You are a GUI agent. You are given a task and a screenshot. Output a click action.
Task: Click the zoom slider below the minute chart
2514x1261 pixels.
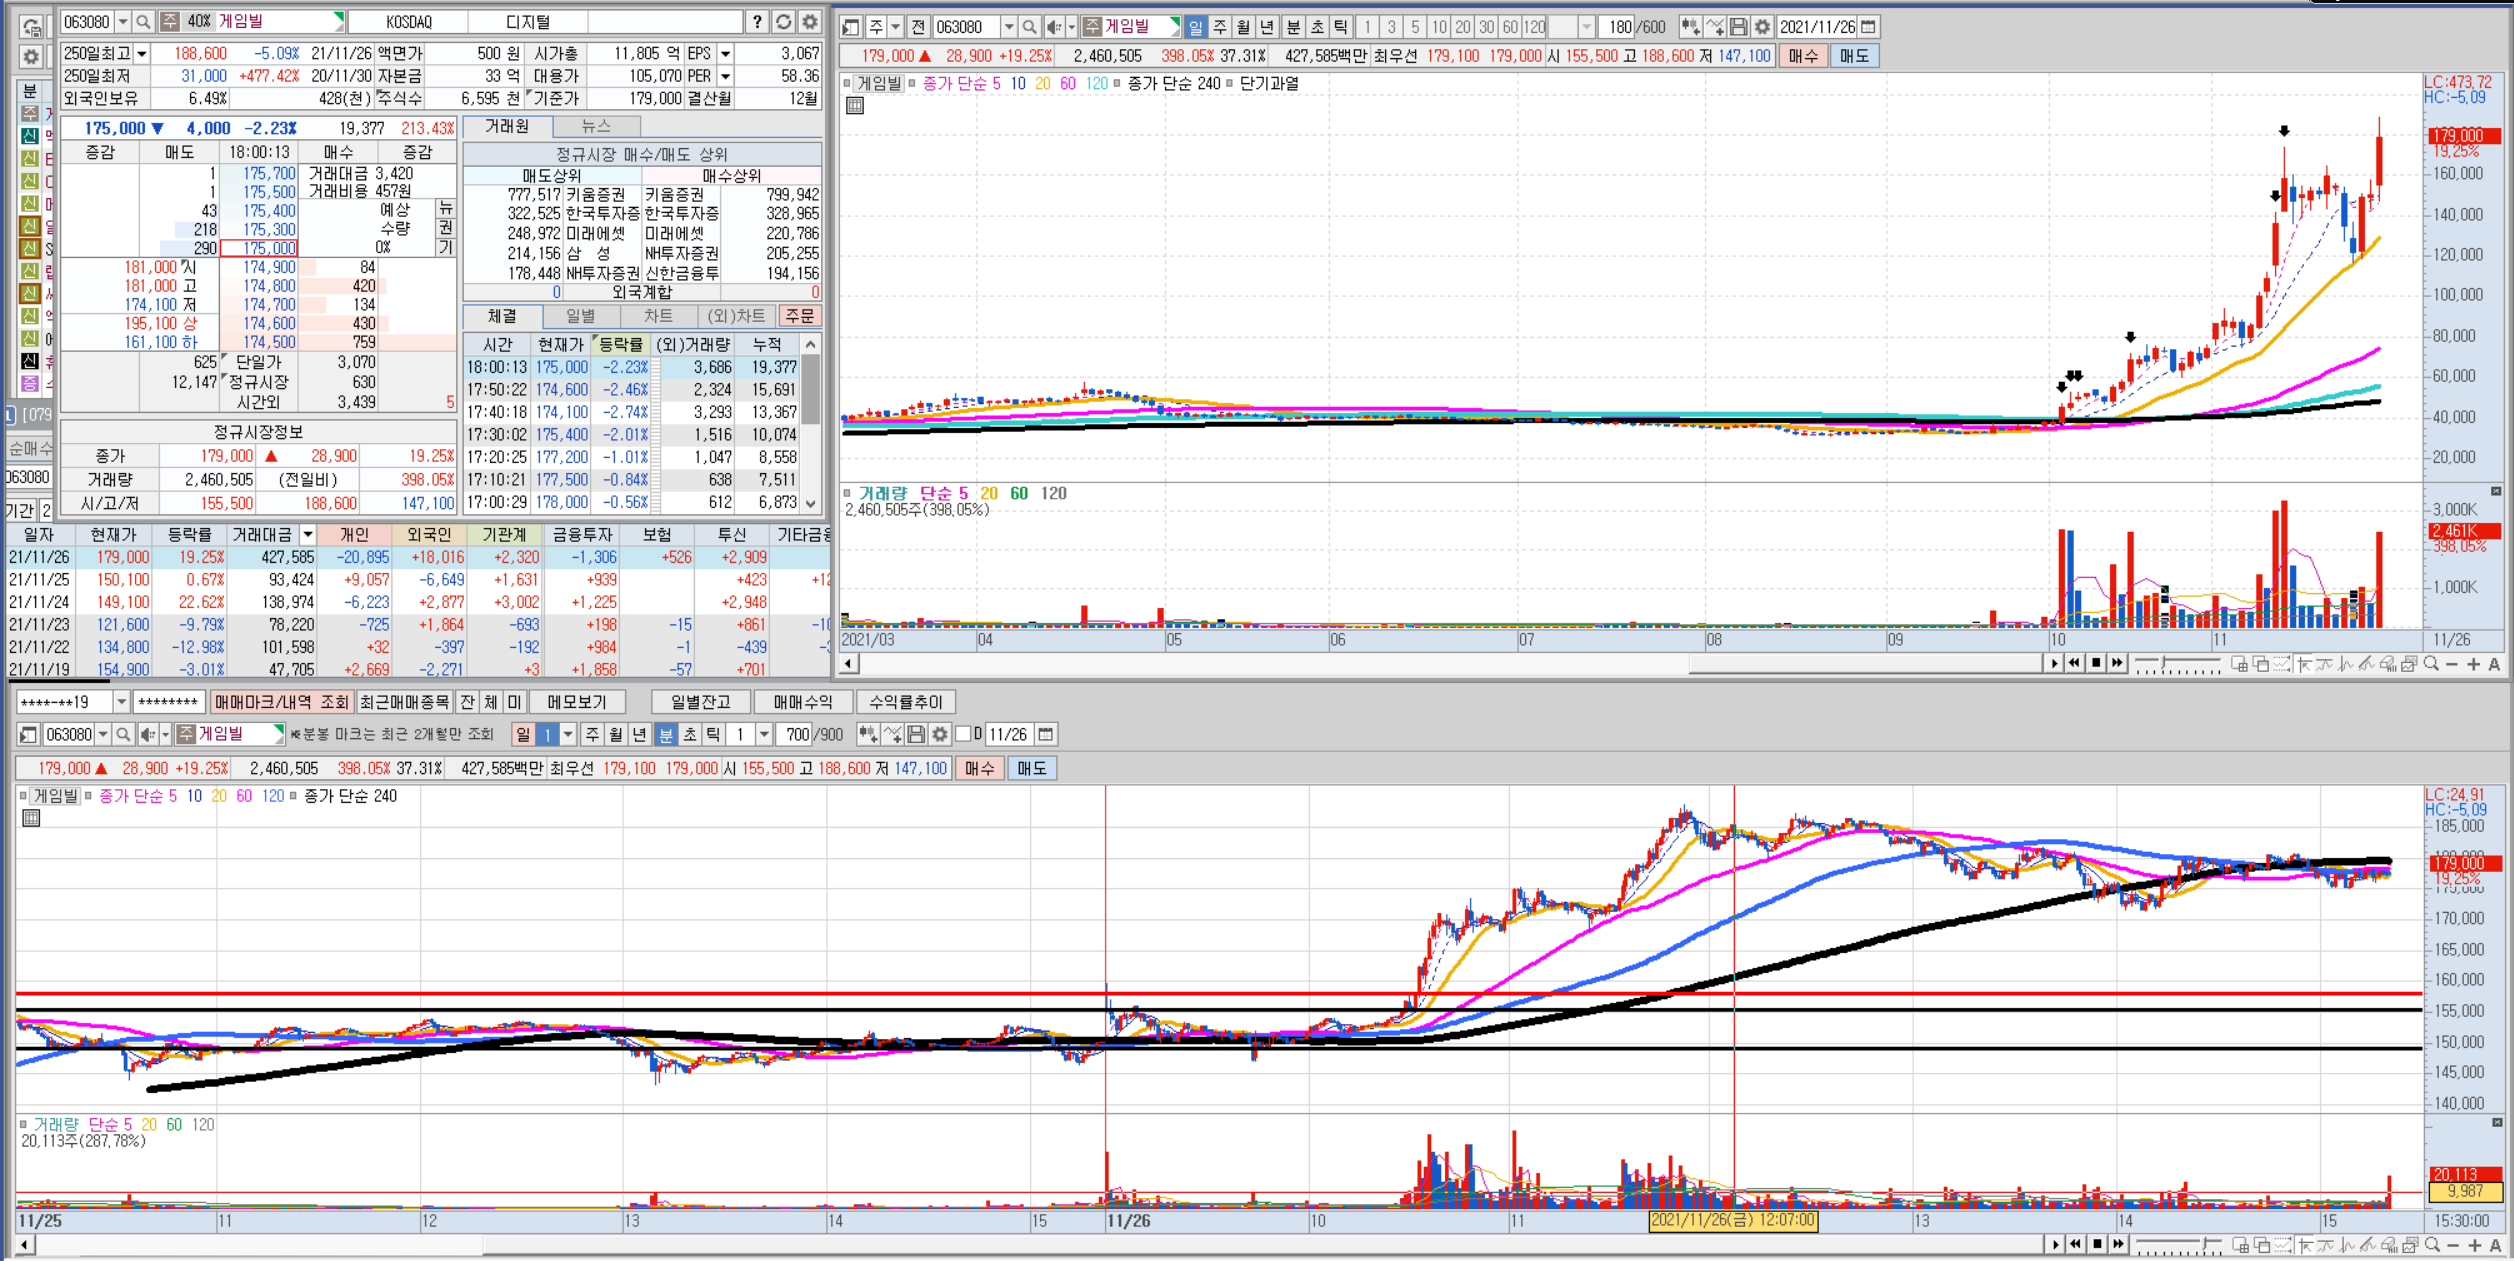(x=2179, y=1245)
